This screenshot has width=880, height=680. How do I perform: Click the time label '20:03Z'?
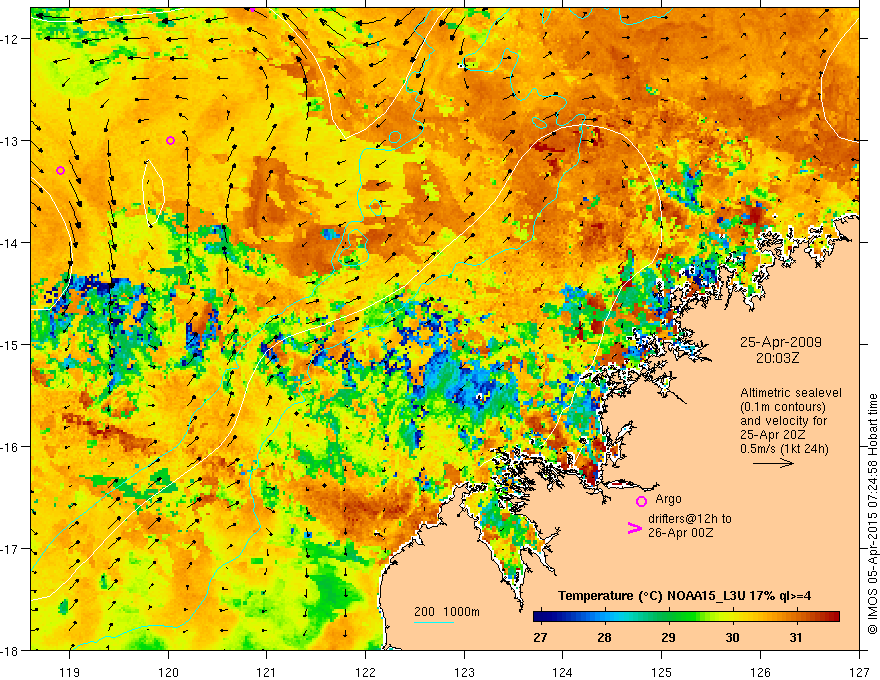777,358
